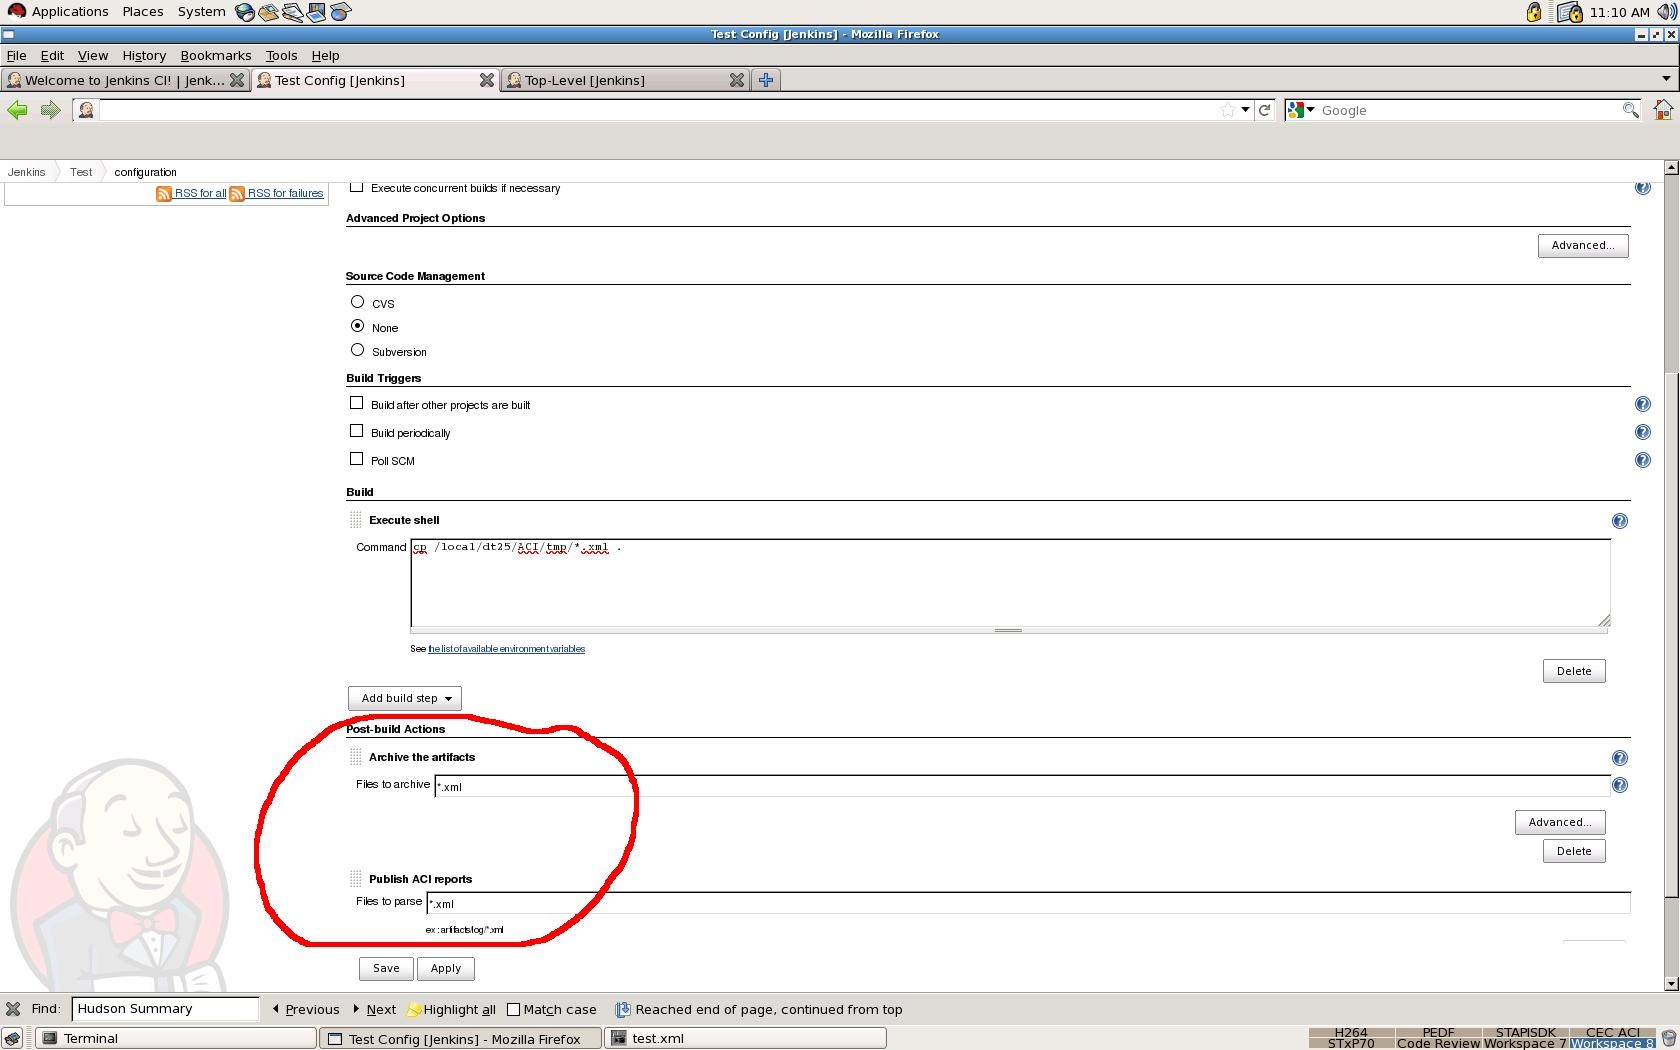Open help for Build periodically
The width and height of the screenshot is (1680, 1050).
[1642, 432]
